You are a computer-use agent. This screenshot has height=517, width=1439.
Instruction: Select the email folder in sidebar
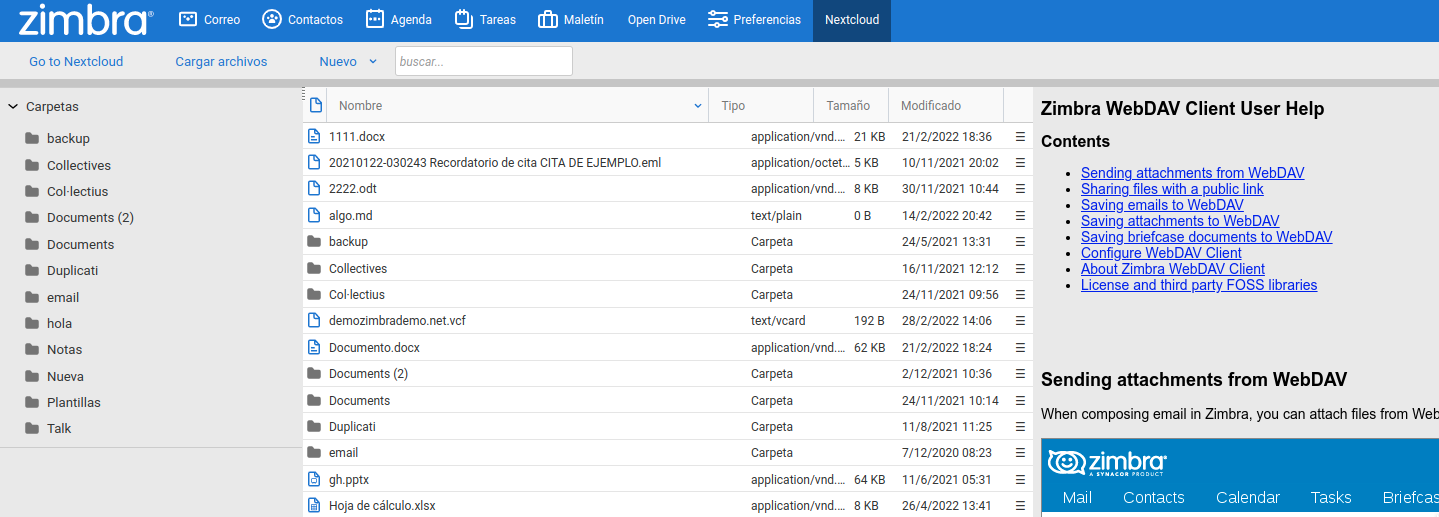[x=63, y=297]
